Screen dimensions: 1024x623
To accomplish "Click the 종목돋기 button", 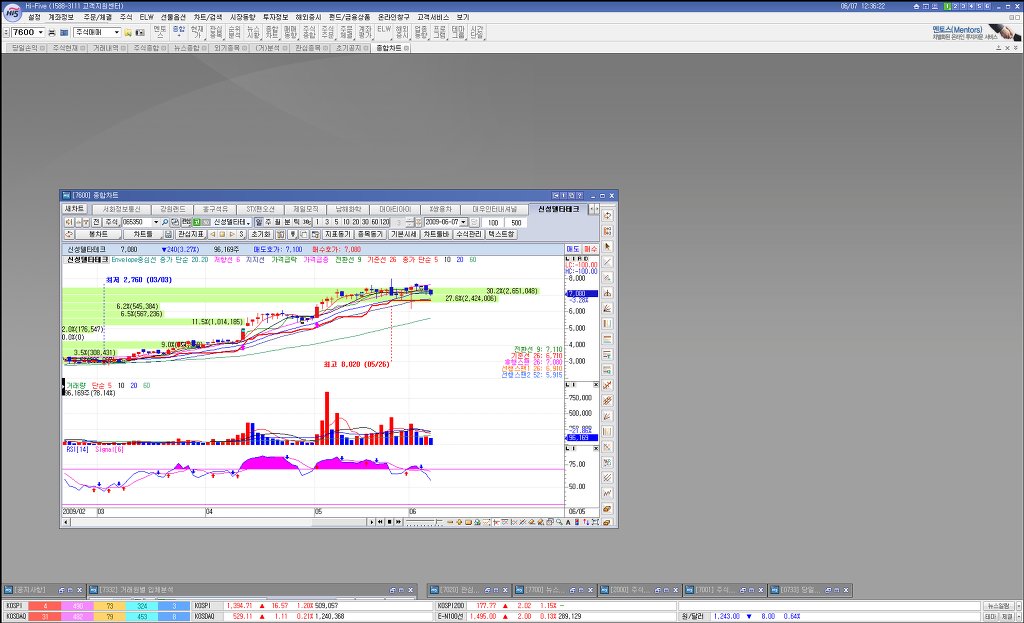I will (x=371, y=234).
